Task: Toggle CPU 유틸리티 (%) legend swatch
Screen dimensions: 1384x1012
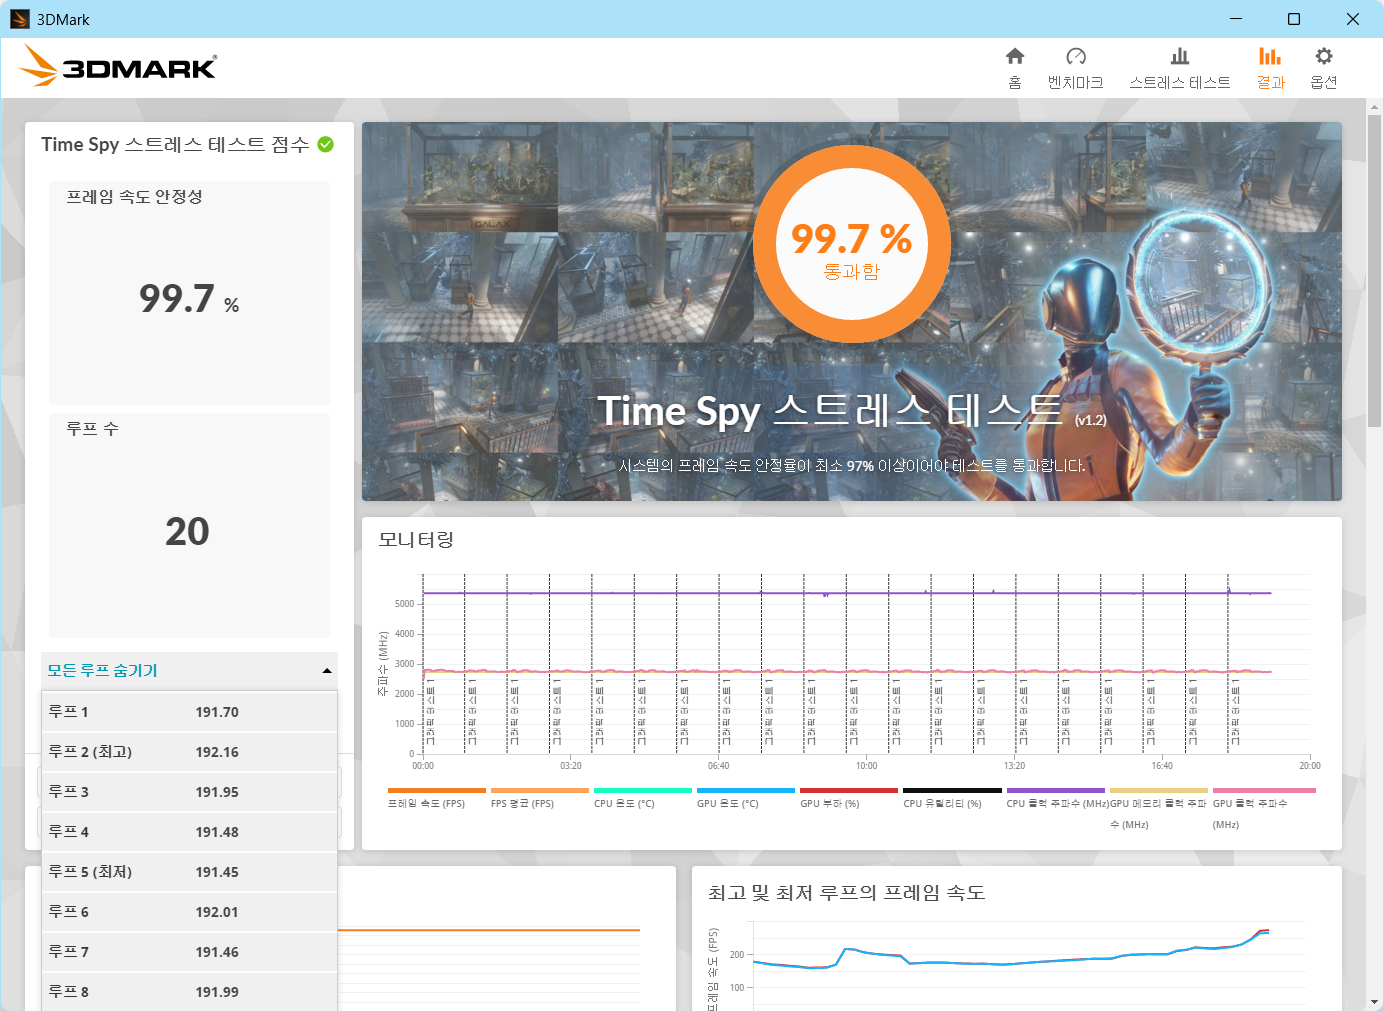Action: (952, 790)
